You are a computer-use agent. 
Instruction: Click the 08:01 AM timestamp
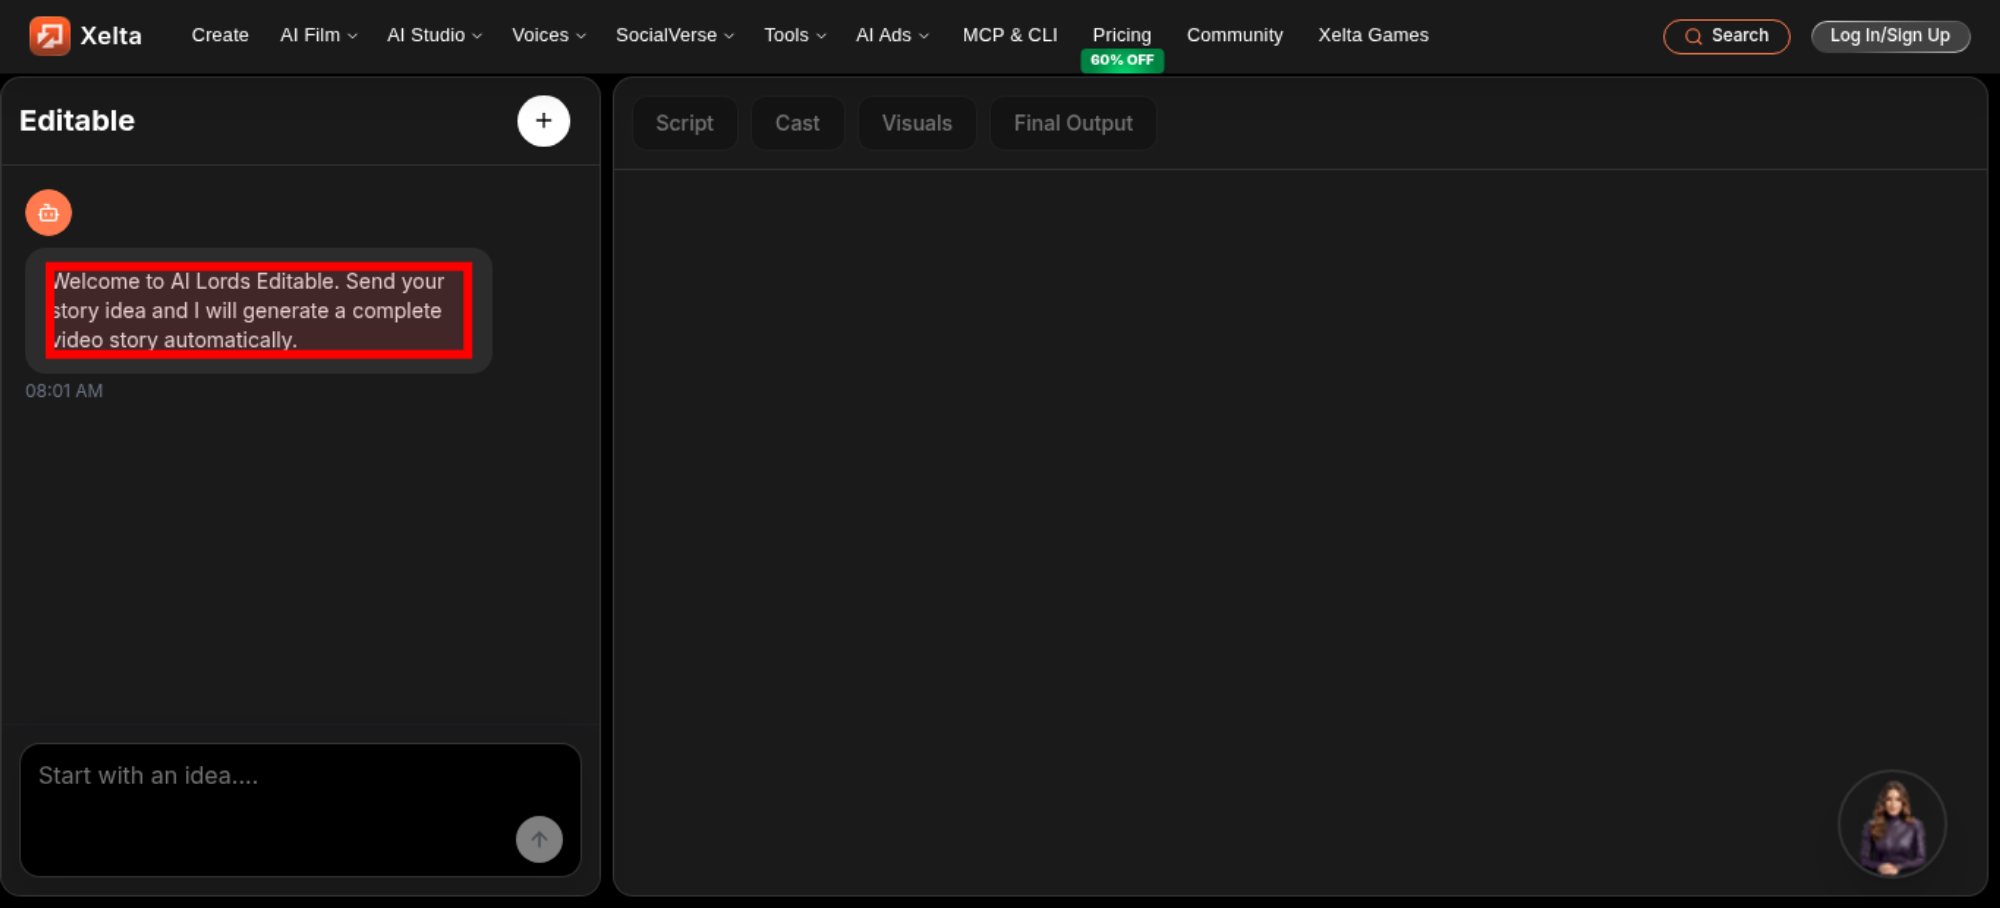tap(64, 391)
